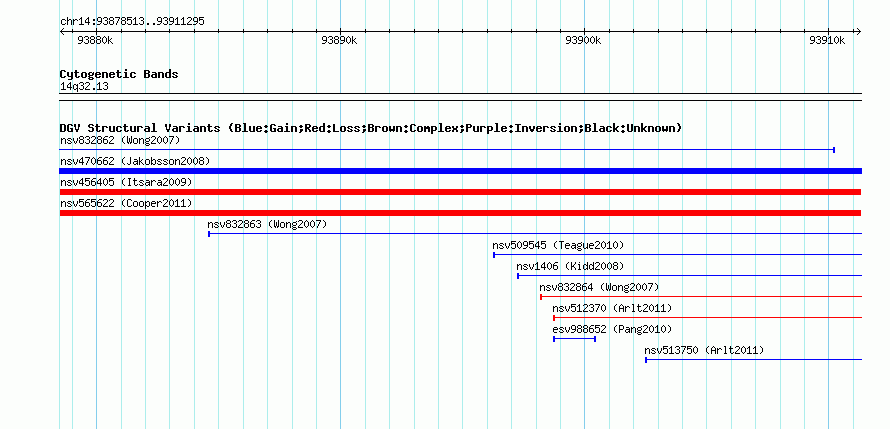Select the Cytogenetic Bands track title
890x429 pixels.
(119, 74)
